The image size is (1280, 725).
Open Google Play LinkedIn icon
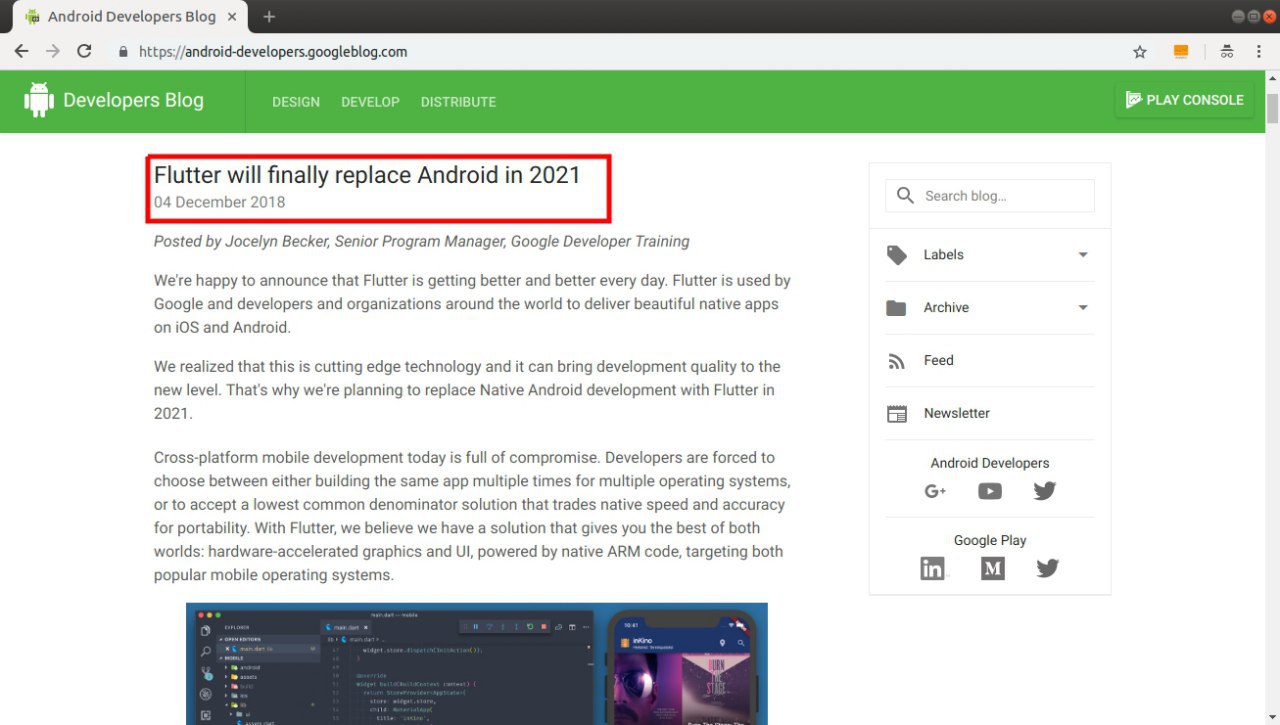pyautogui.click(x=933, y=568)
